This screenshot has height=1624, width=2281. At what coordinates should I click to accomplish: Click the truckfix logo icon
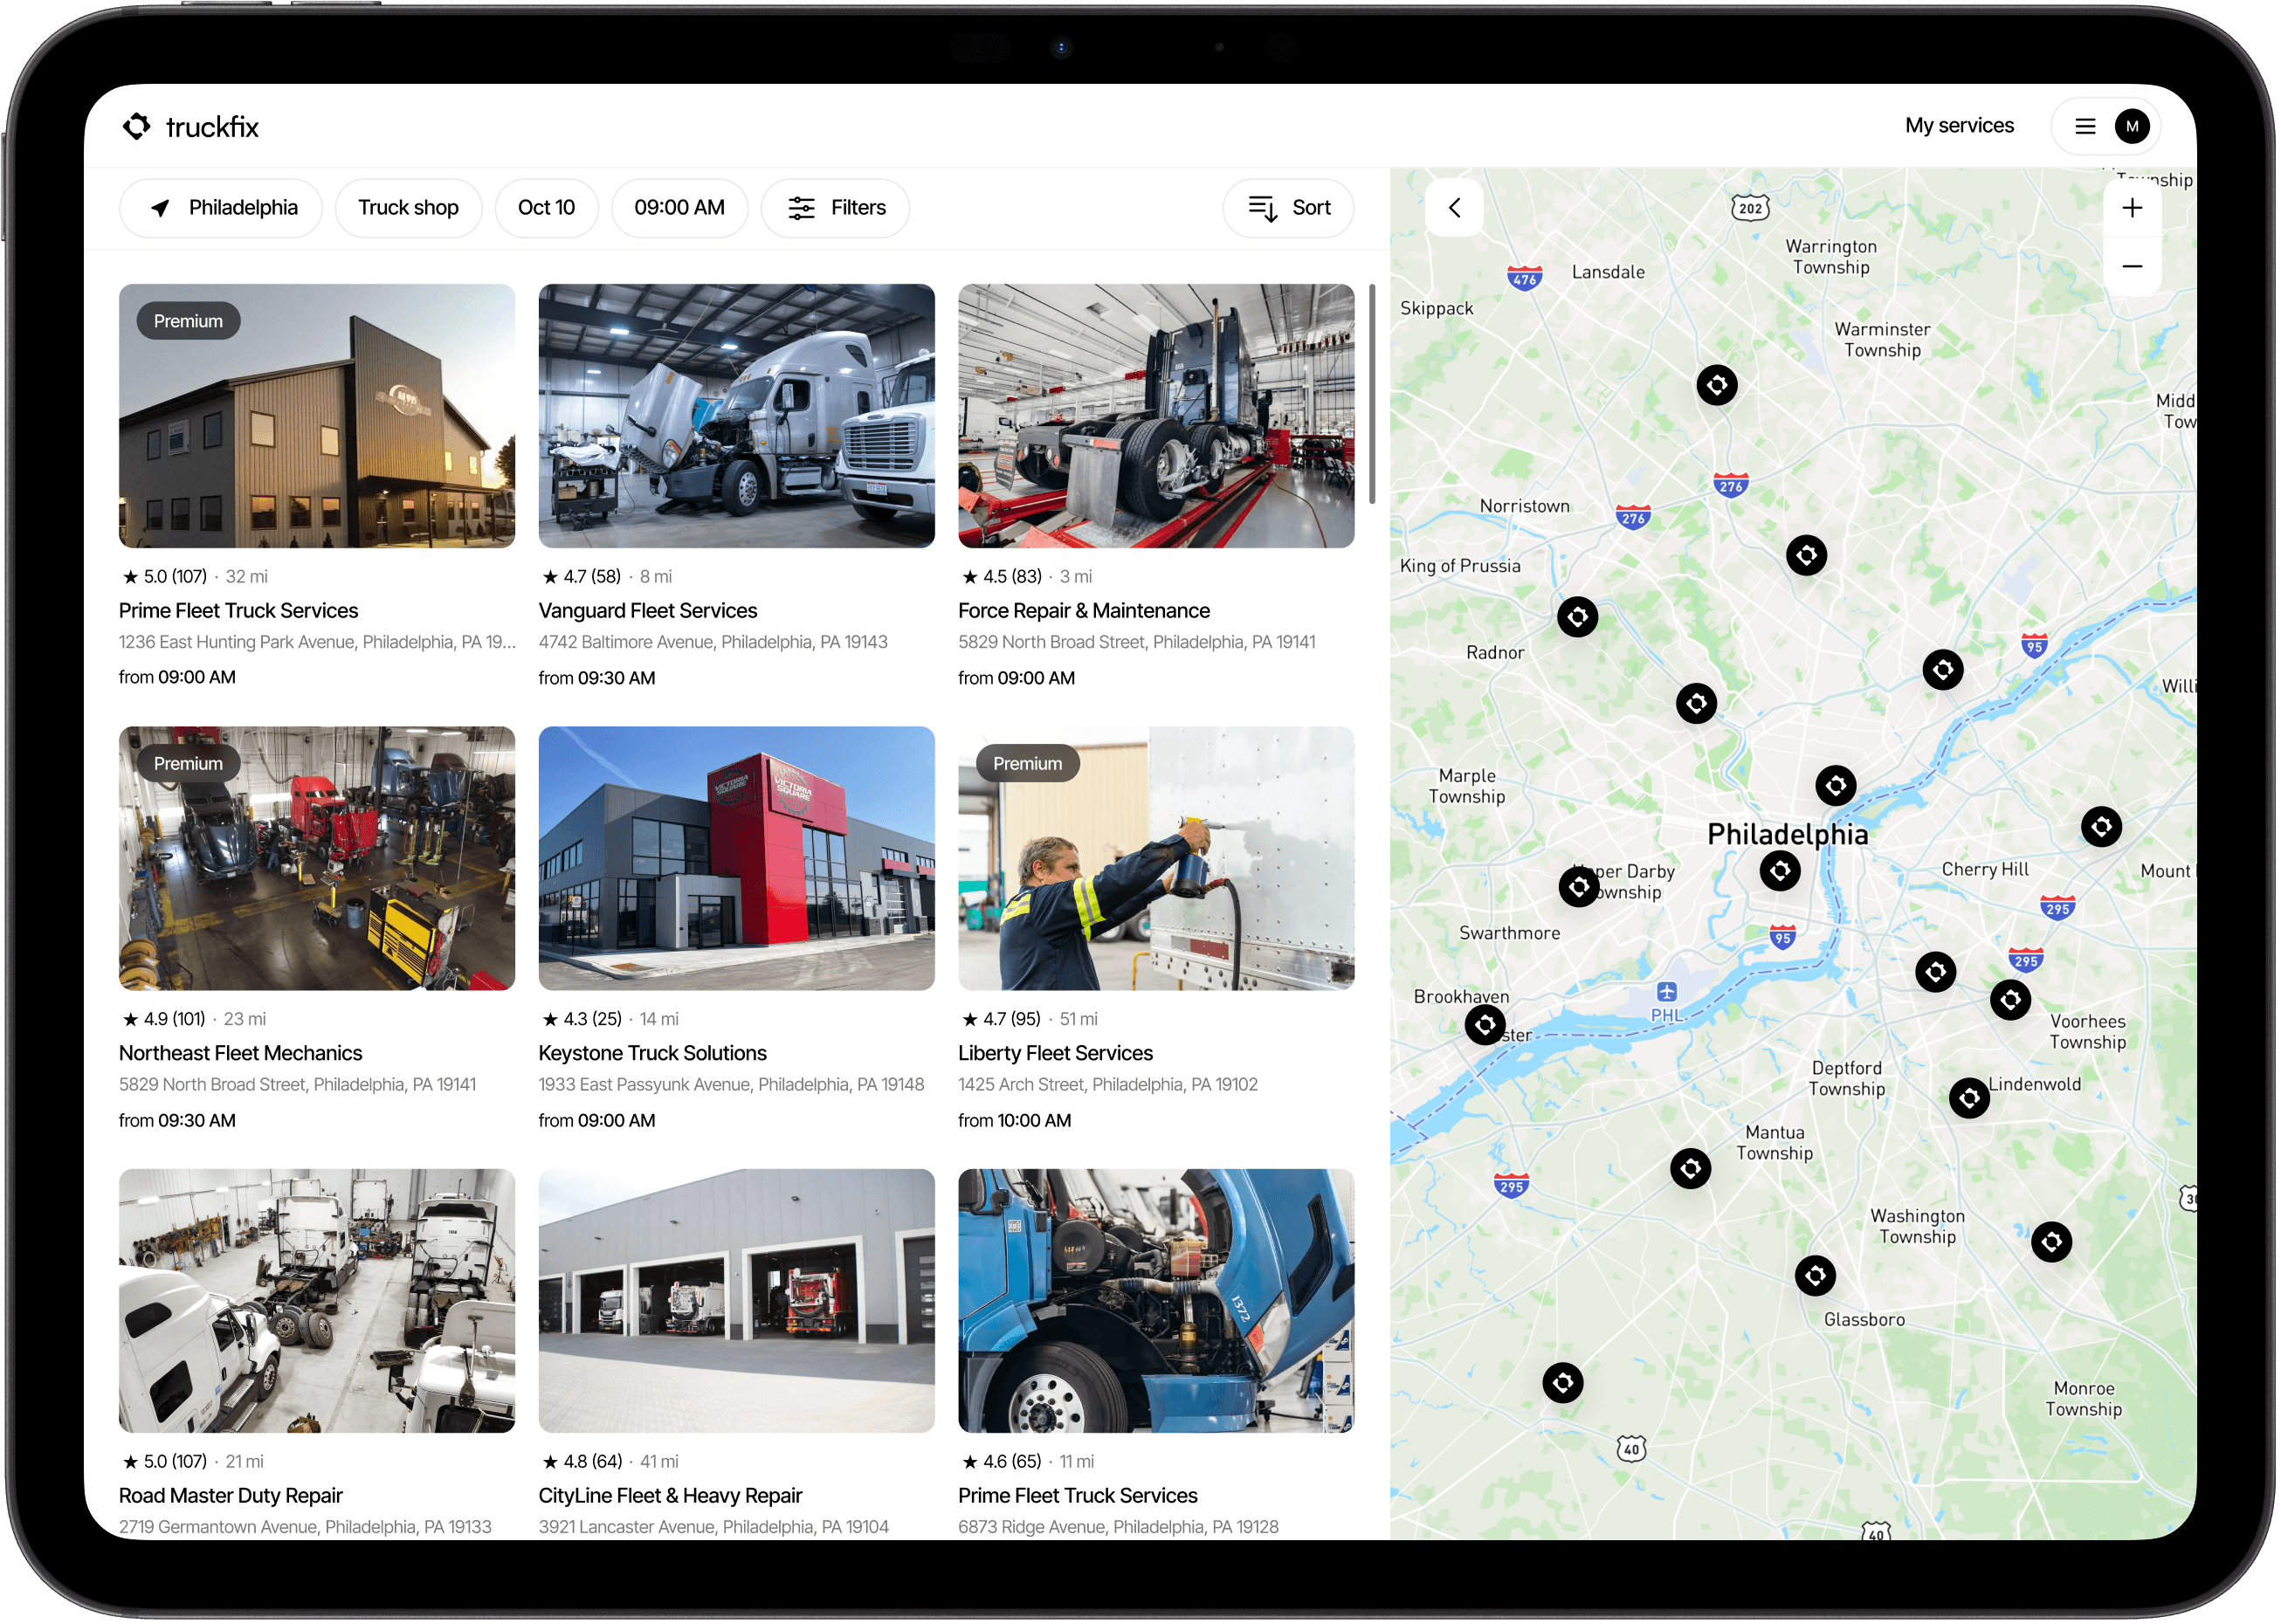pos(137,126)
